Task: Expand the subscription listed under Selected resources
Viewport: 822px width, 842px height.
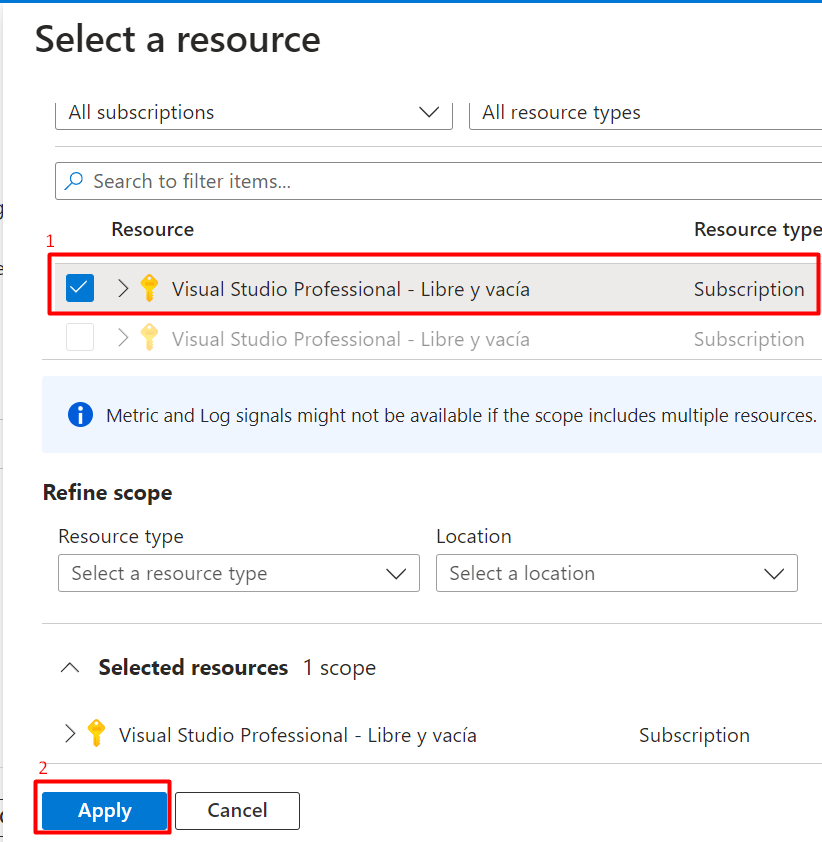Action: coord(70,734)
